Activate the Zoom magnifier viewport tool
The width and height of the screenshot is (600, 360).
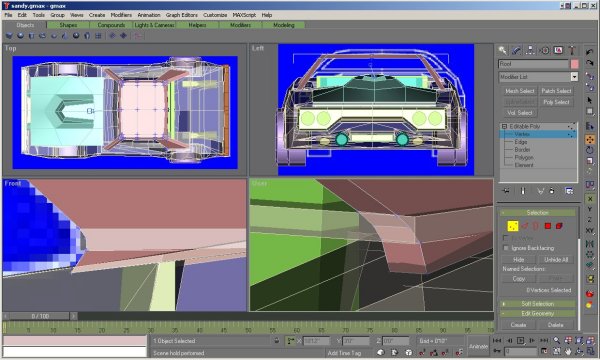pos(556,340)
